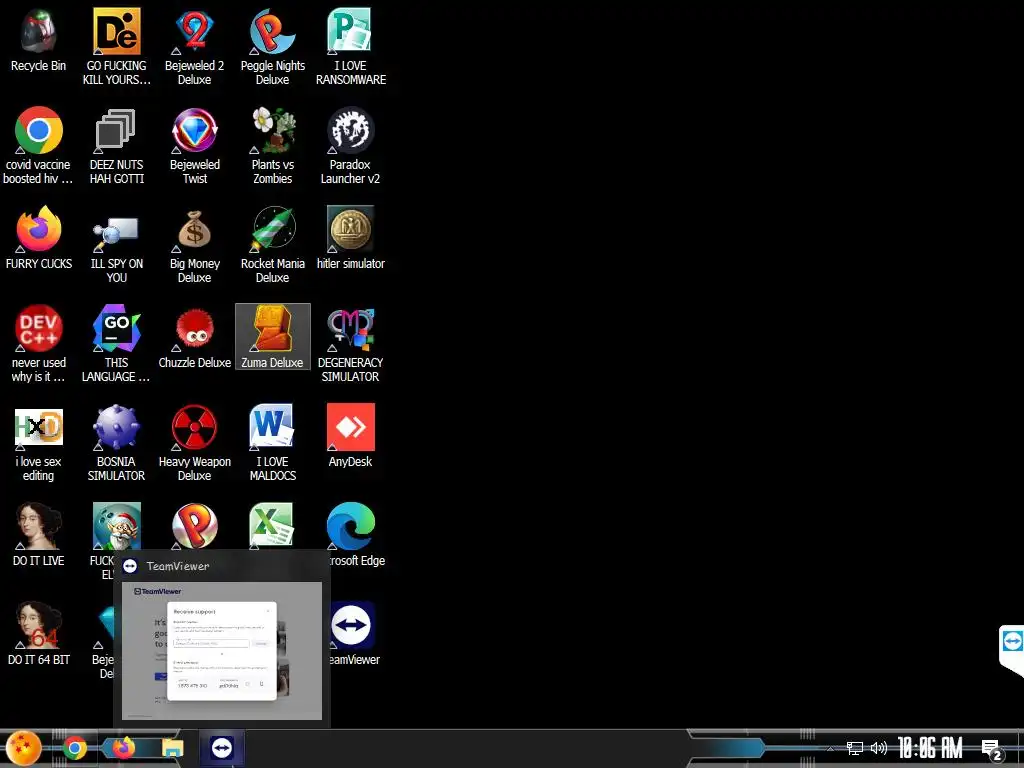Launch Peggle Nights Deluxe
The width and height of the screenshot is (1024, 768).
272,47
